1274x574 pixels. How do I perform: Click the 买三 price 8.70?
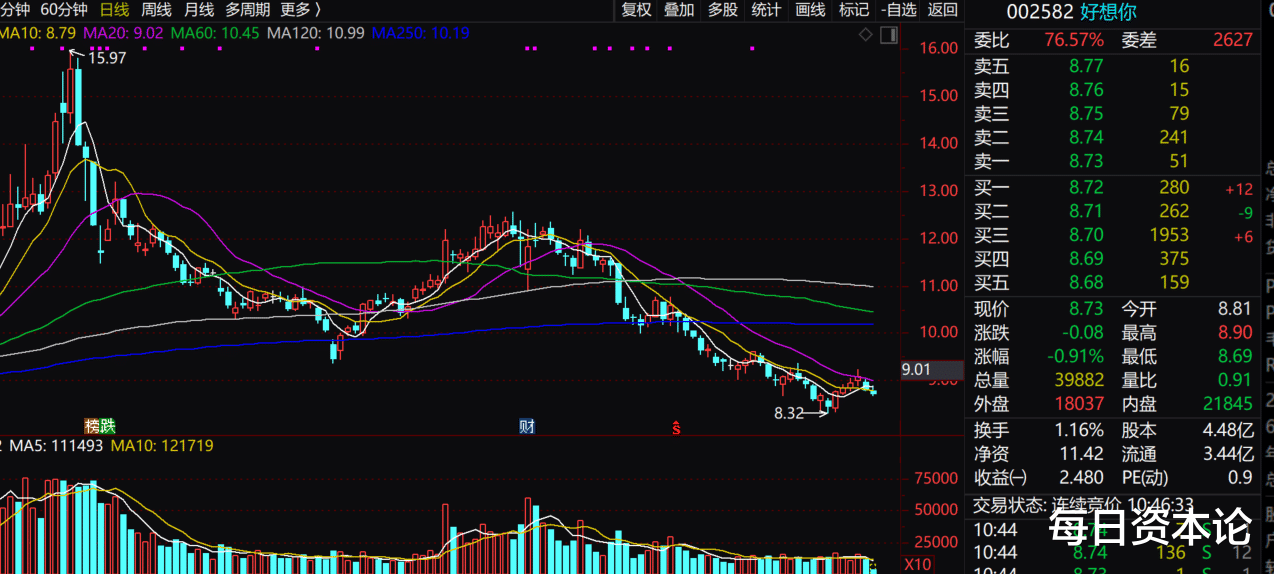coord(1086,235)
